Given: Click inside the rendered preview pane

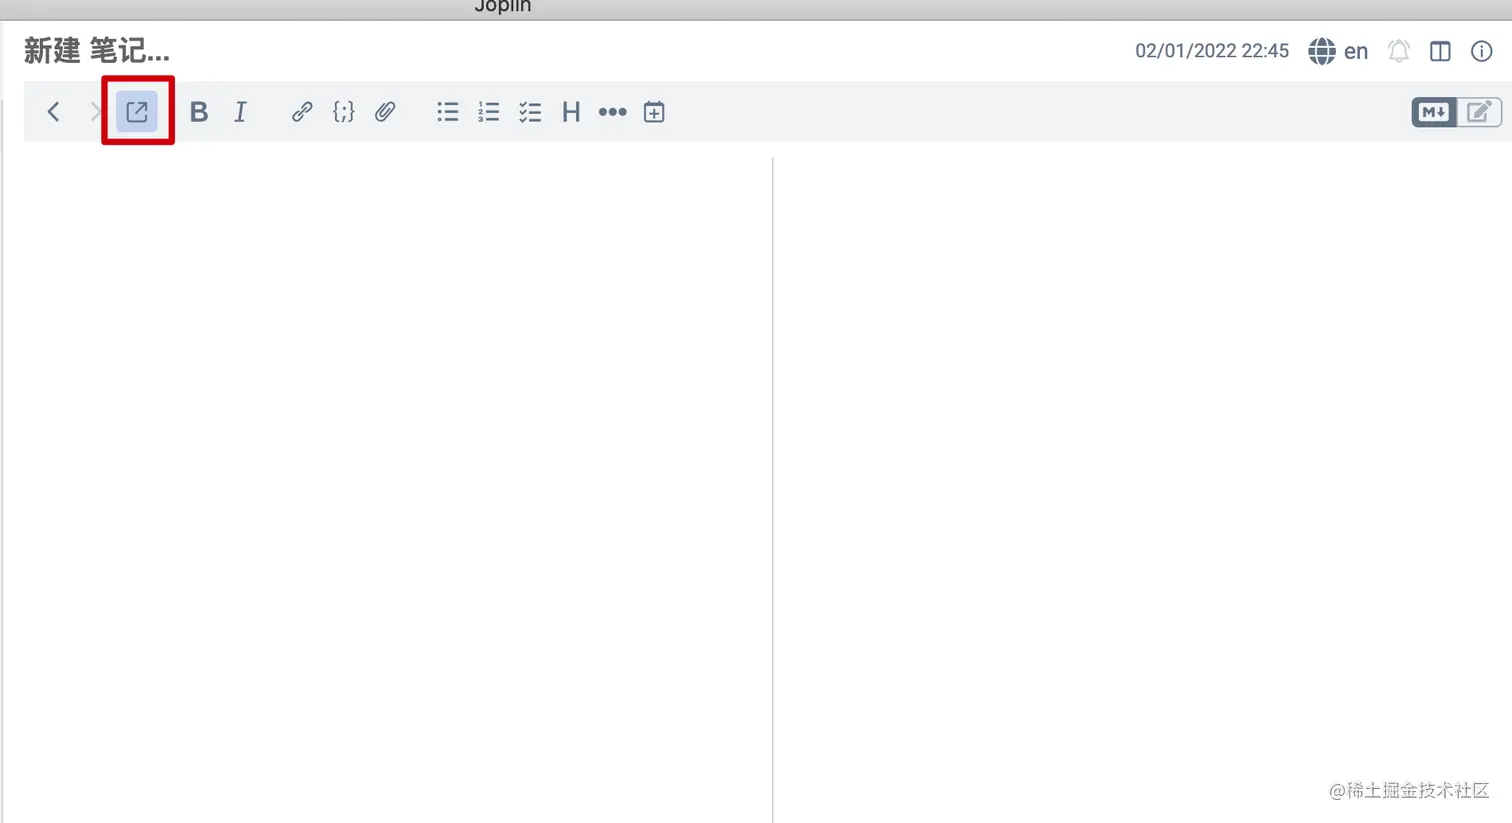Looking at the screenshot, I should point(1141,489).
